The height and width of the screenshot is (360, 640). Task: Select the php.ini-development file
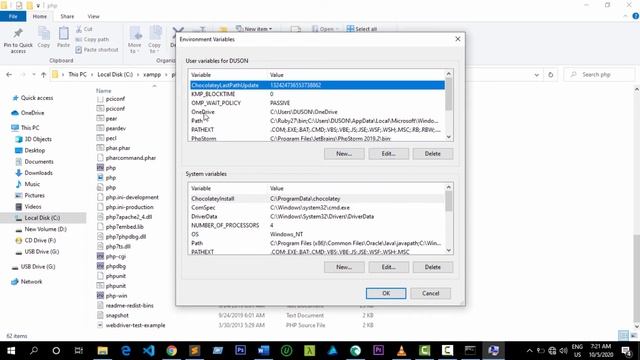(132, 198)
